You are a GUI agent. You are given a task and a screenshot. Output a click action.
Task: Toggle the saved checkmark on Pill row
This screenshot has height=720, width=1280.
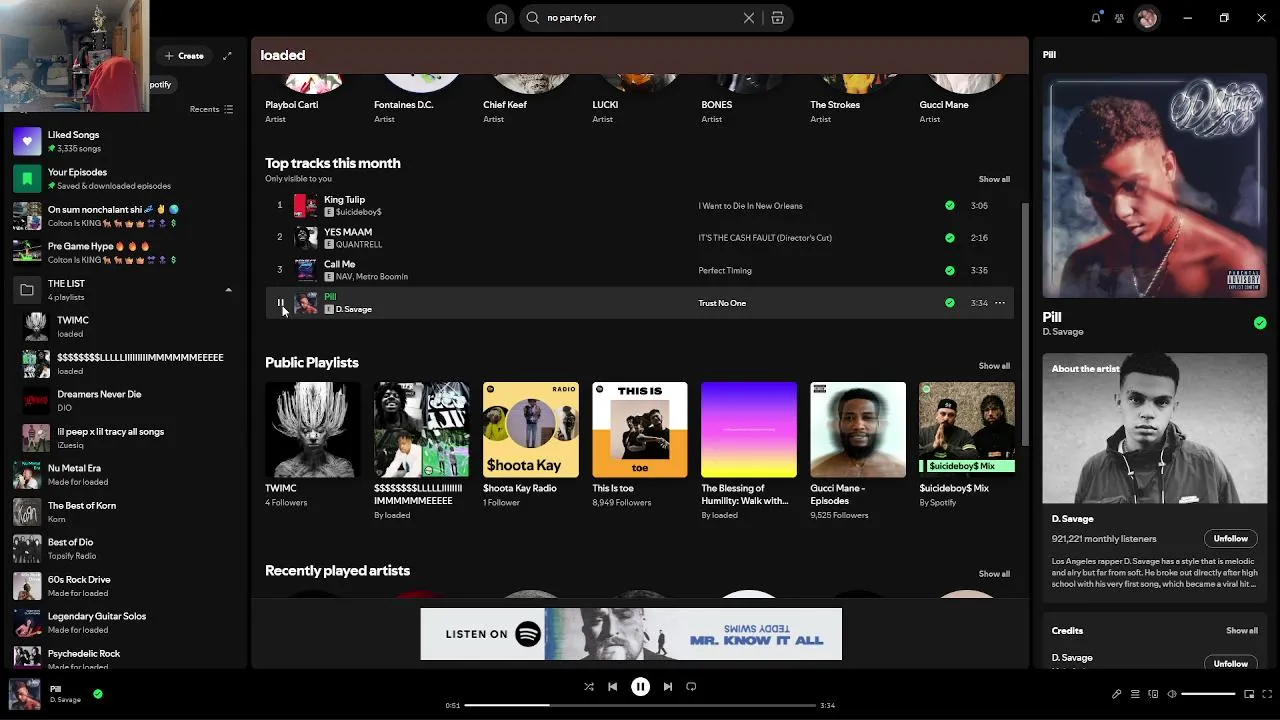[950, 303]
